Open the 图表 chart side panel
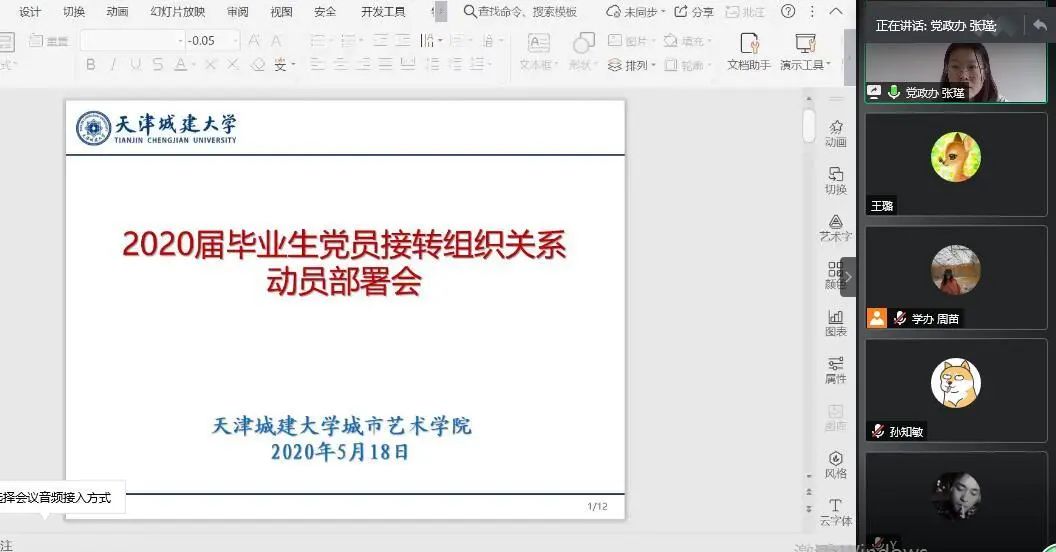Screen dimensions: 1056x552 (x=835, y=322)
